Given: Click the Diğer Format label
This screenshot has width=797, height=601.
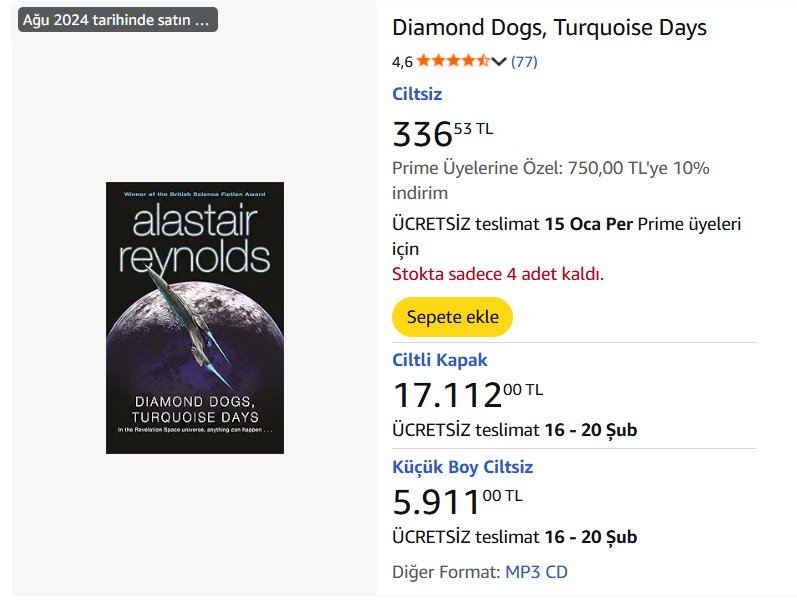Looking at the screenshot, I should [x=446, y=572].
